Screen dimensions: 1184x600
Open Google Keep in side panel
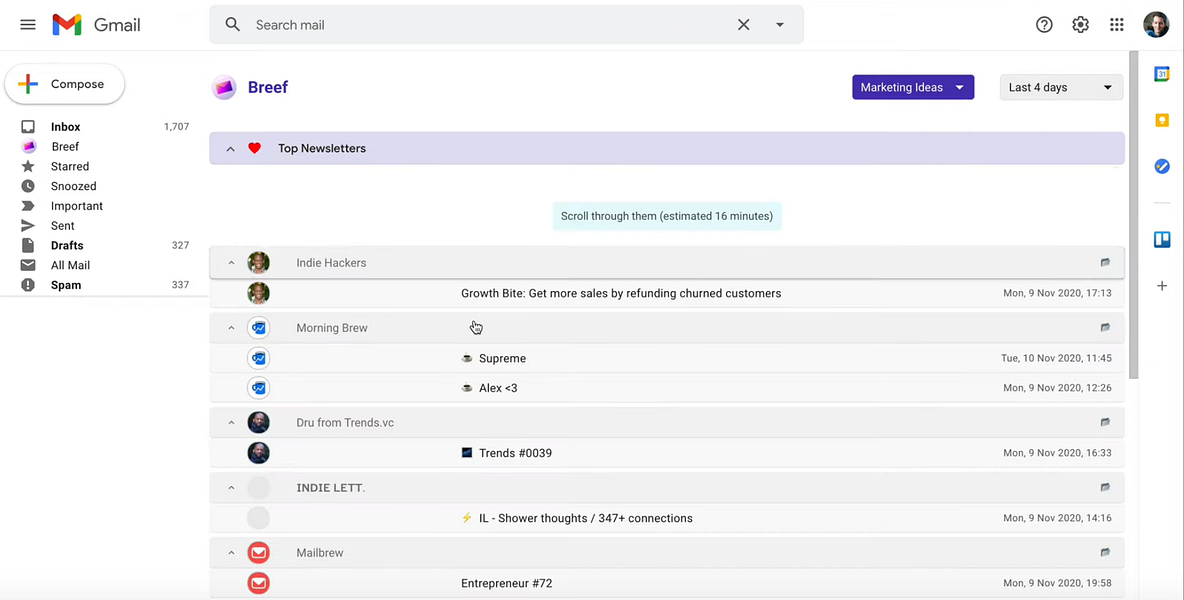(1162, 120)
